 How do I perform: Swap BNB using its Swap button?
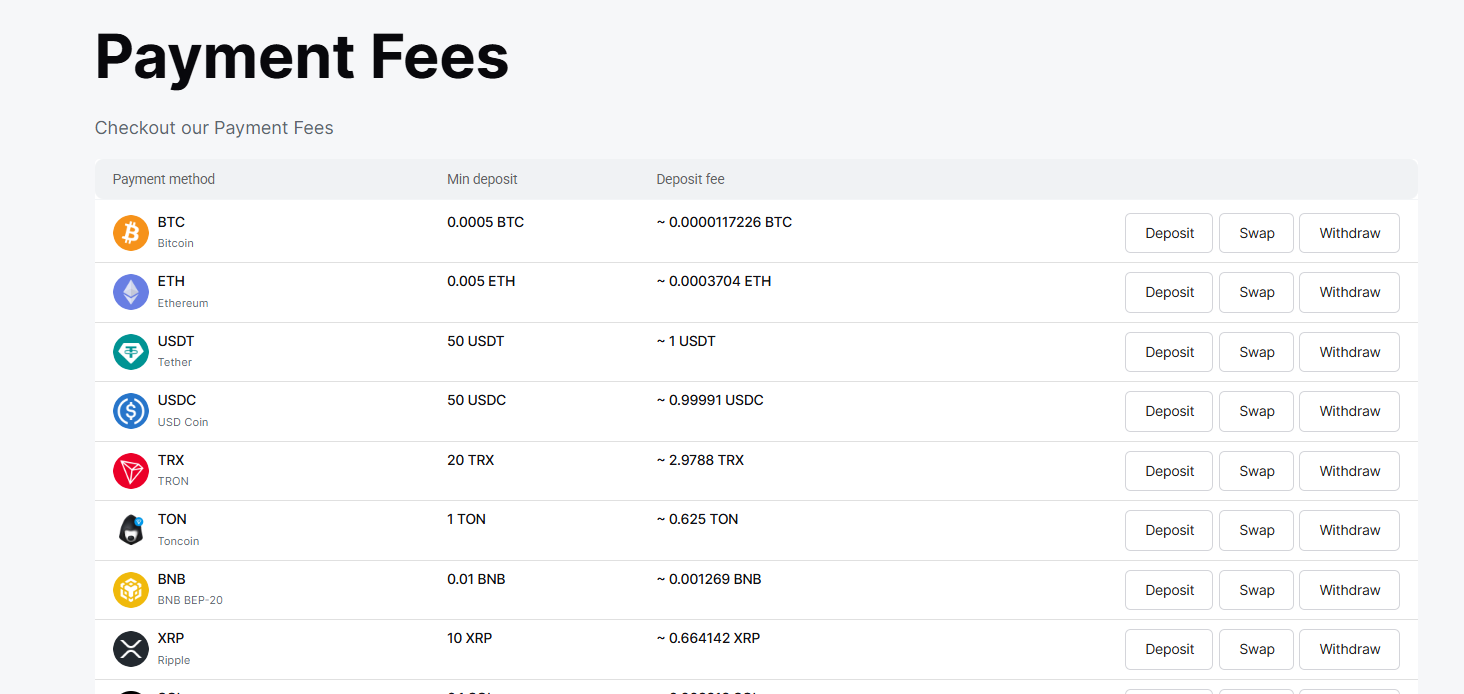[1256, 590]
